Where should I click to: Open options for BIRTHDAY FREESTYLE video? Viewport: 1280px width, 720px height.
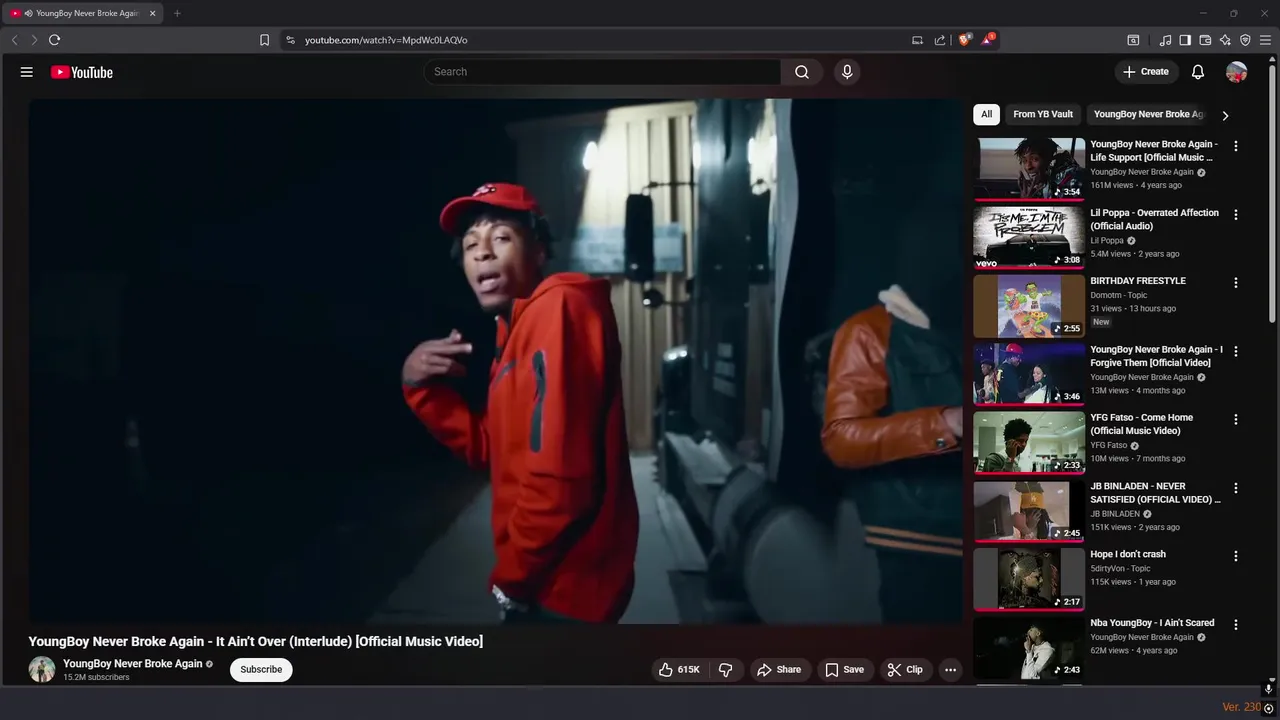pos(1236,283)
